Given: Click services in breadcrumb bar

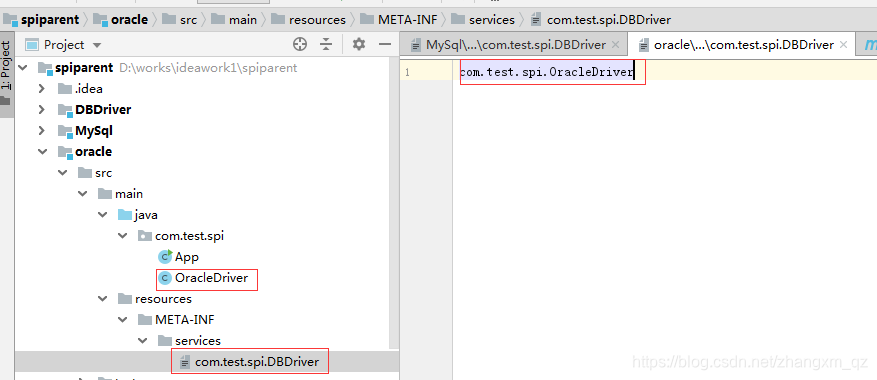Looking at the screenshot, I should pyautogui.click(x=483, y=20).
